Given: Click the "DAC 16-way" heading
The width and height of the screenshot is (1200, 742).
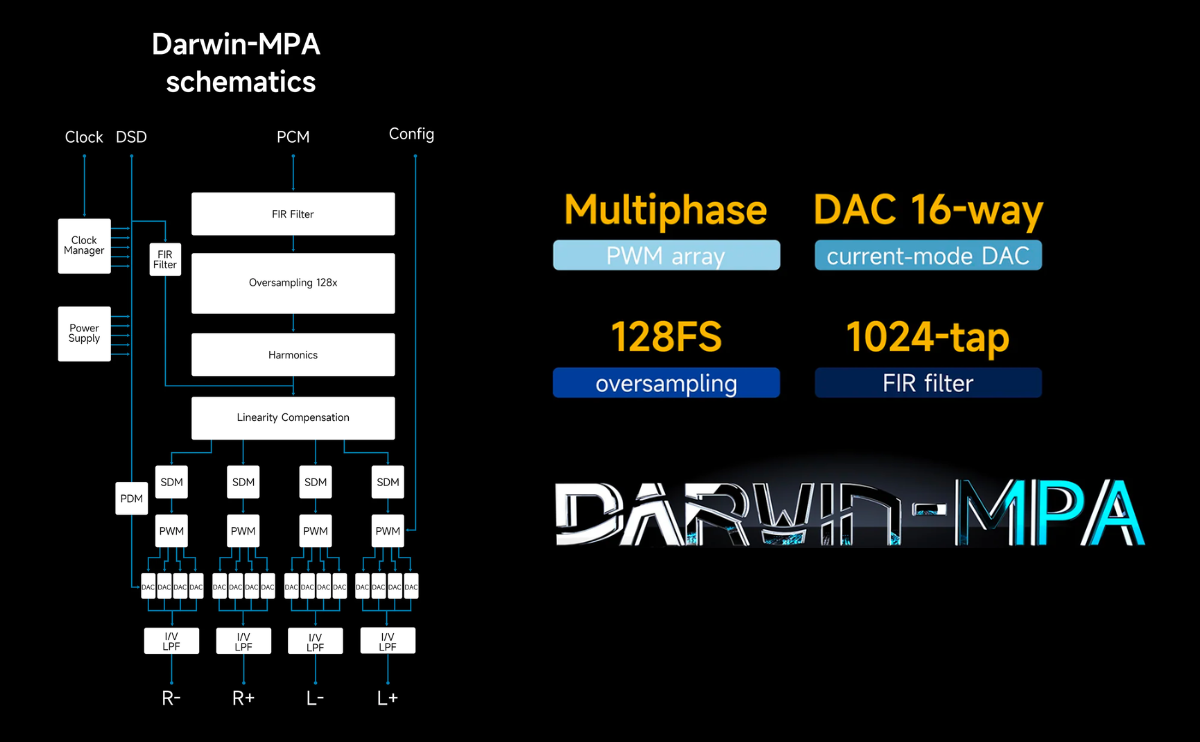Looking at the screenshot, I should [x=928, y=210].
